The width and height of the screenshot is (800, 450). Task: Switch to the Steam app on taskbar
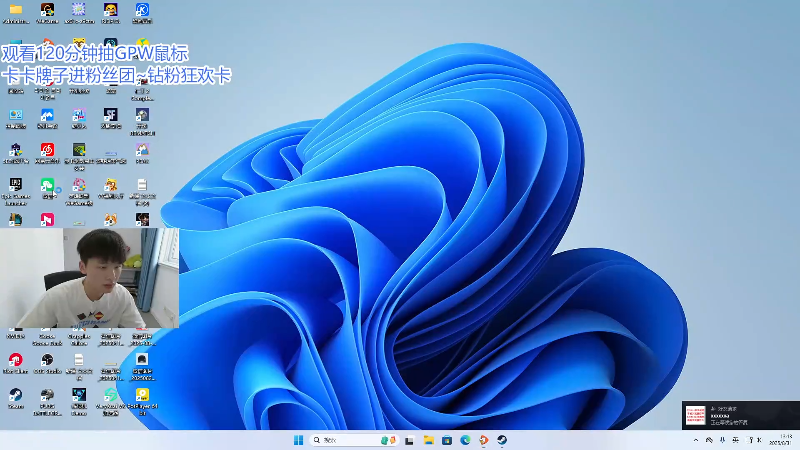[502, 440]
